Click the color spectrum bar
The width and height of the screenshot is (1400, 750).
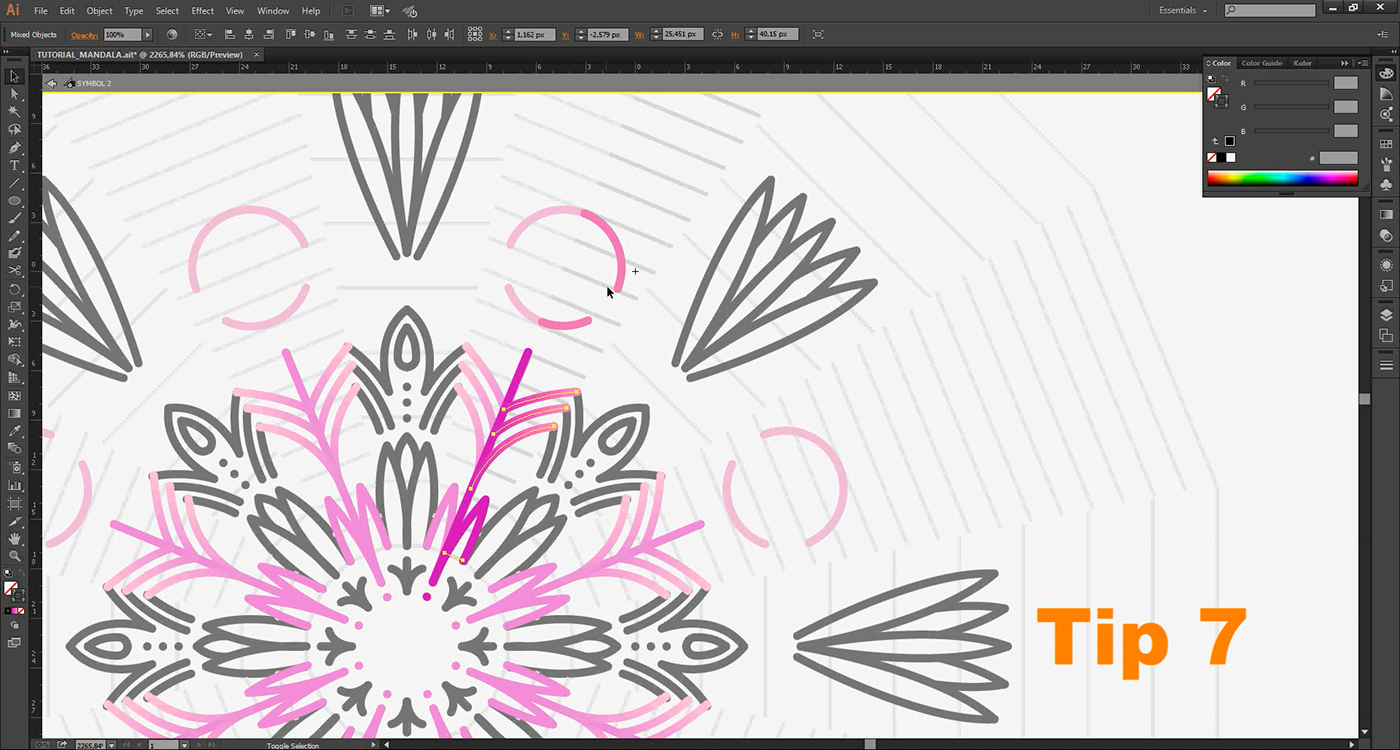(x=1282, y=178)
